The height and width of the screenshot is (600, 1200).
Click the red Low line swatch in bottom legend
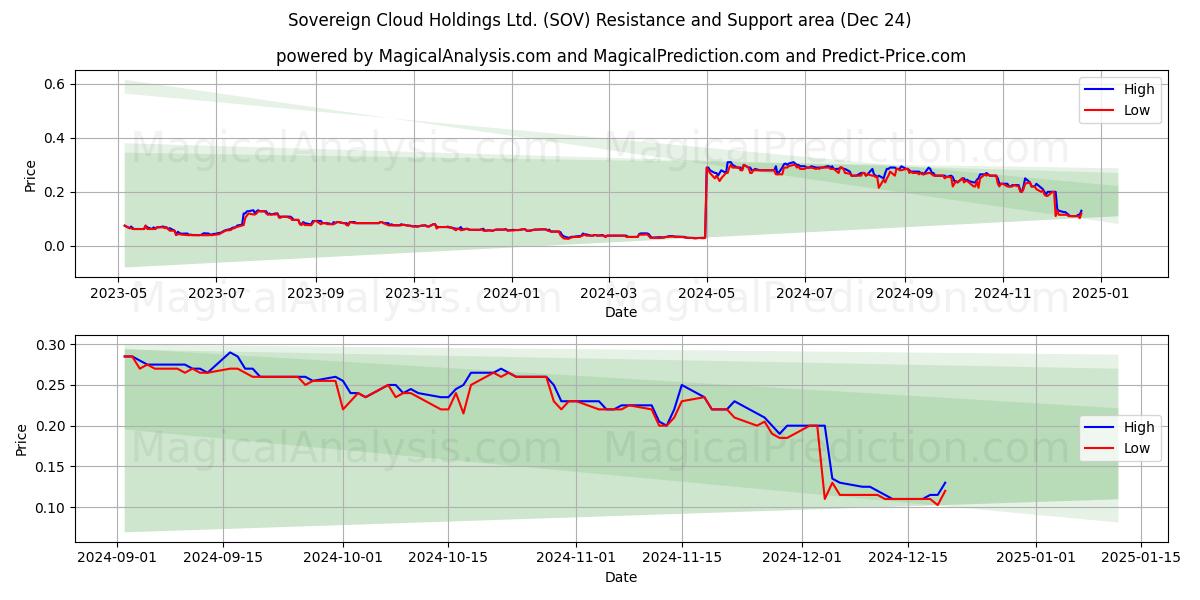[1100, 448]
